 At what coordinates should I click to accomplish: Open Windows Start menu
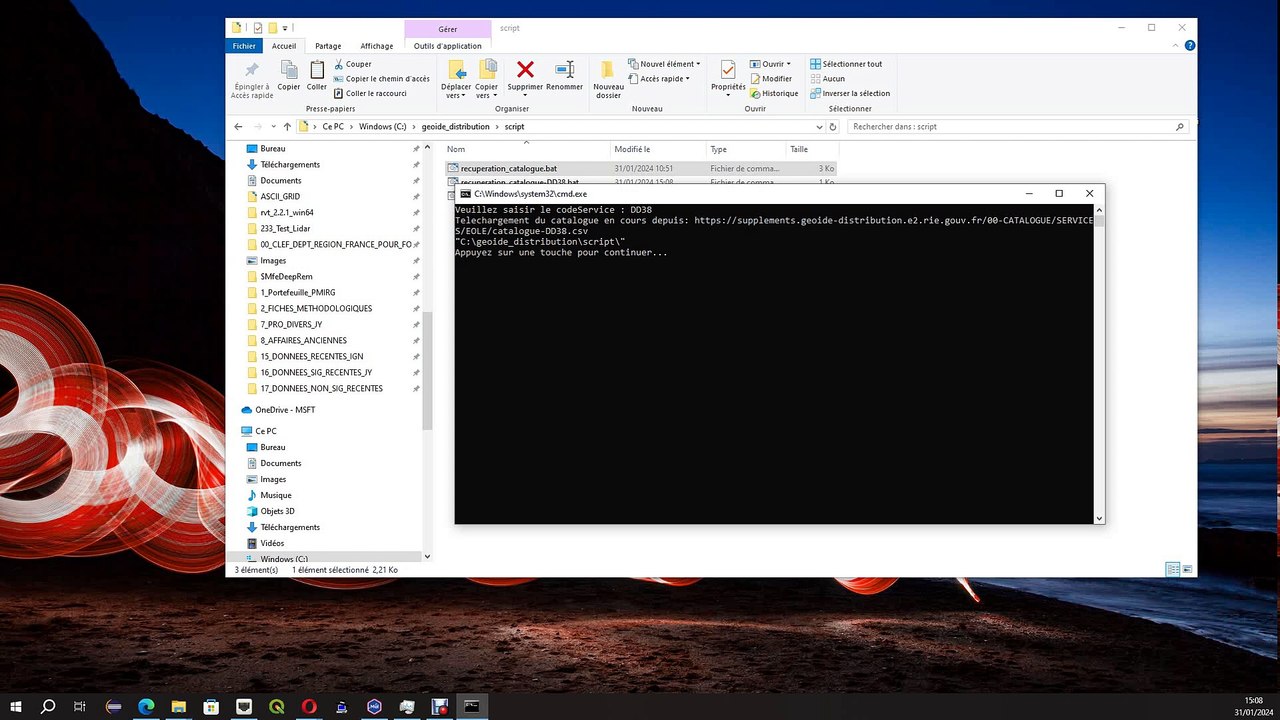click(16, 706)
